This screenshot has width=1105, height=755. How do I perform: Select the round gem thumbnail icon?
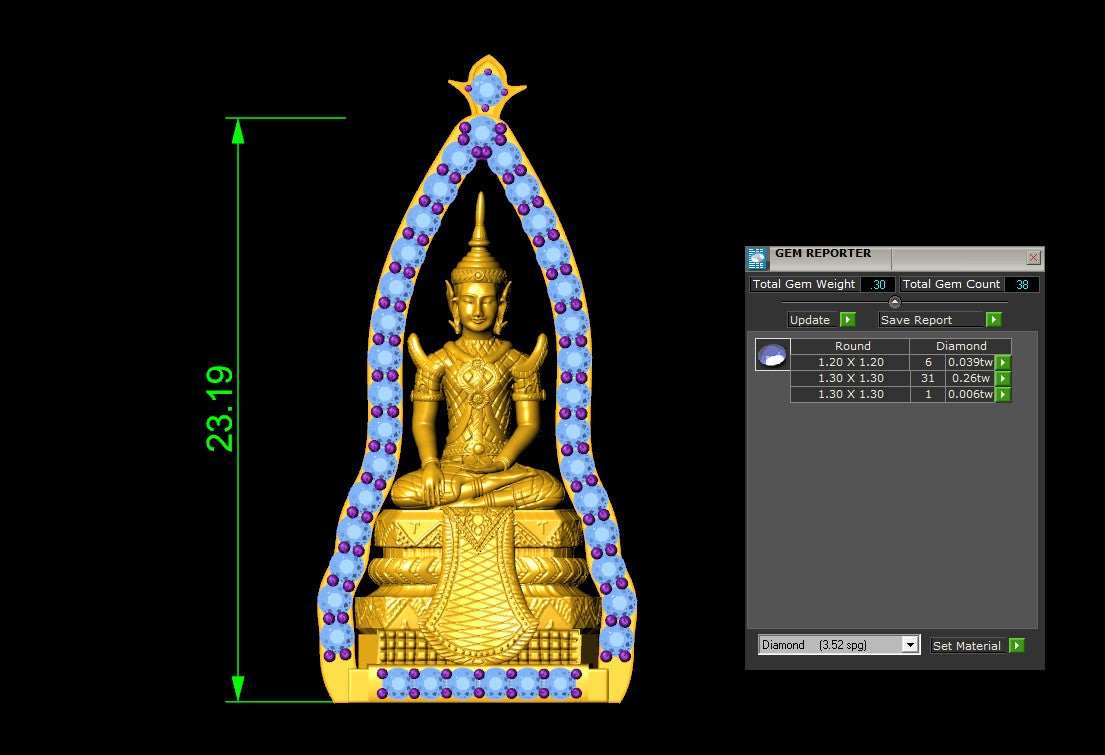click(x=772, y=354)
